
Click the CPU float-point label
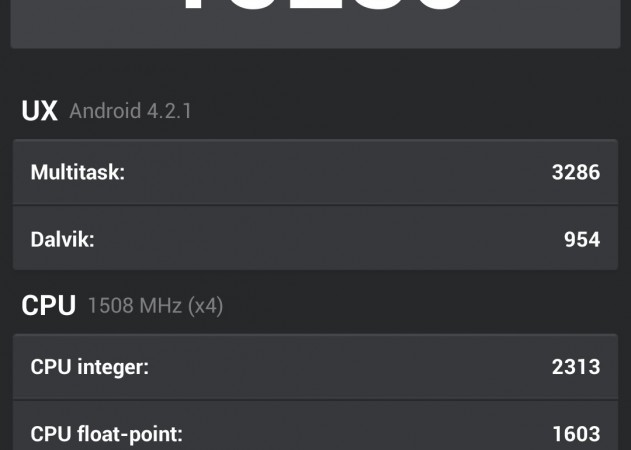107,433
